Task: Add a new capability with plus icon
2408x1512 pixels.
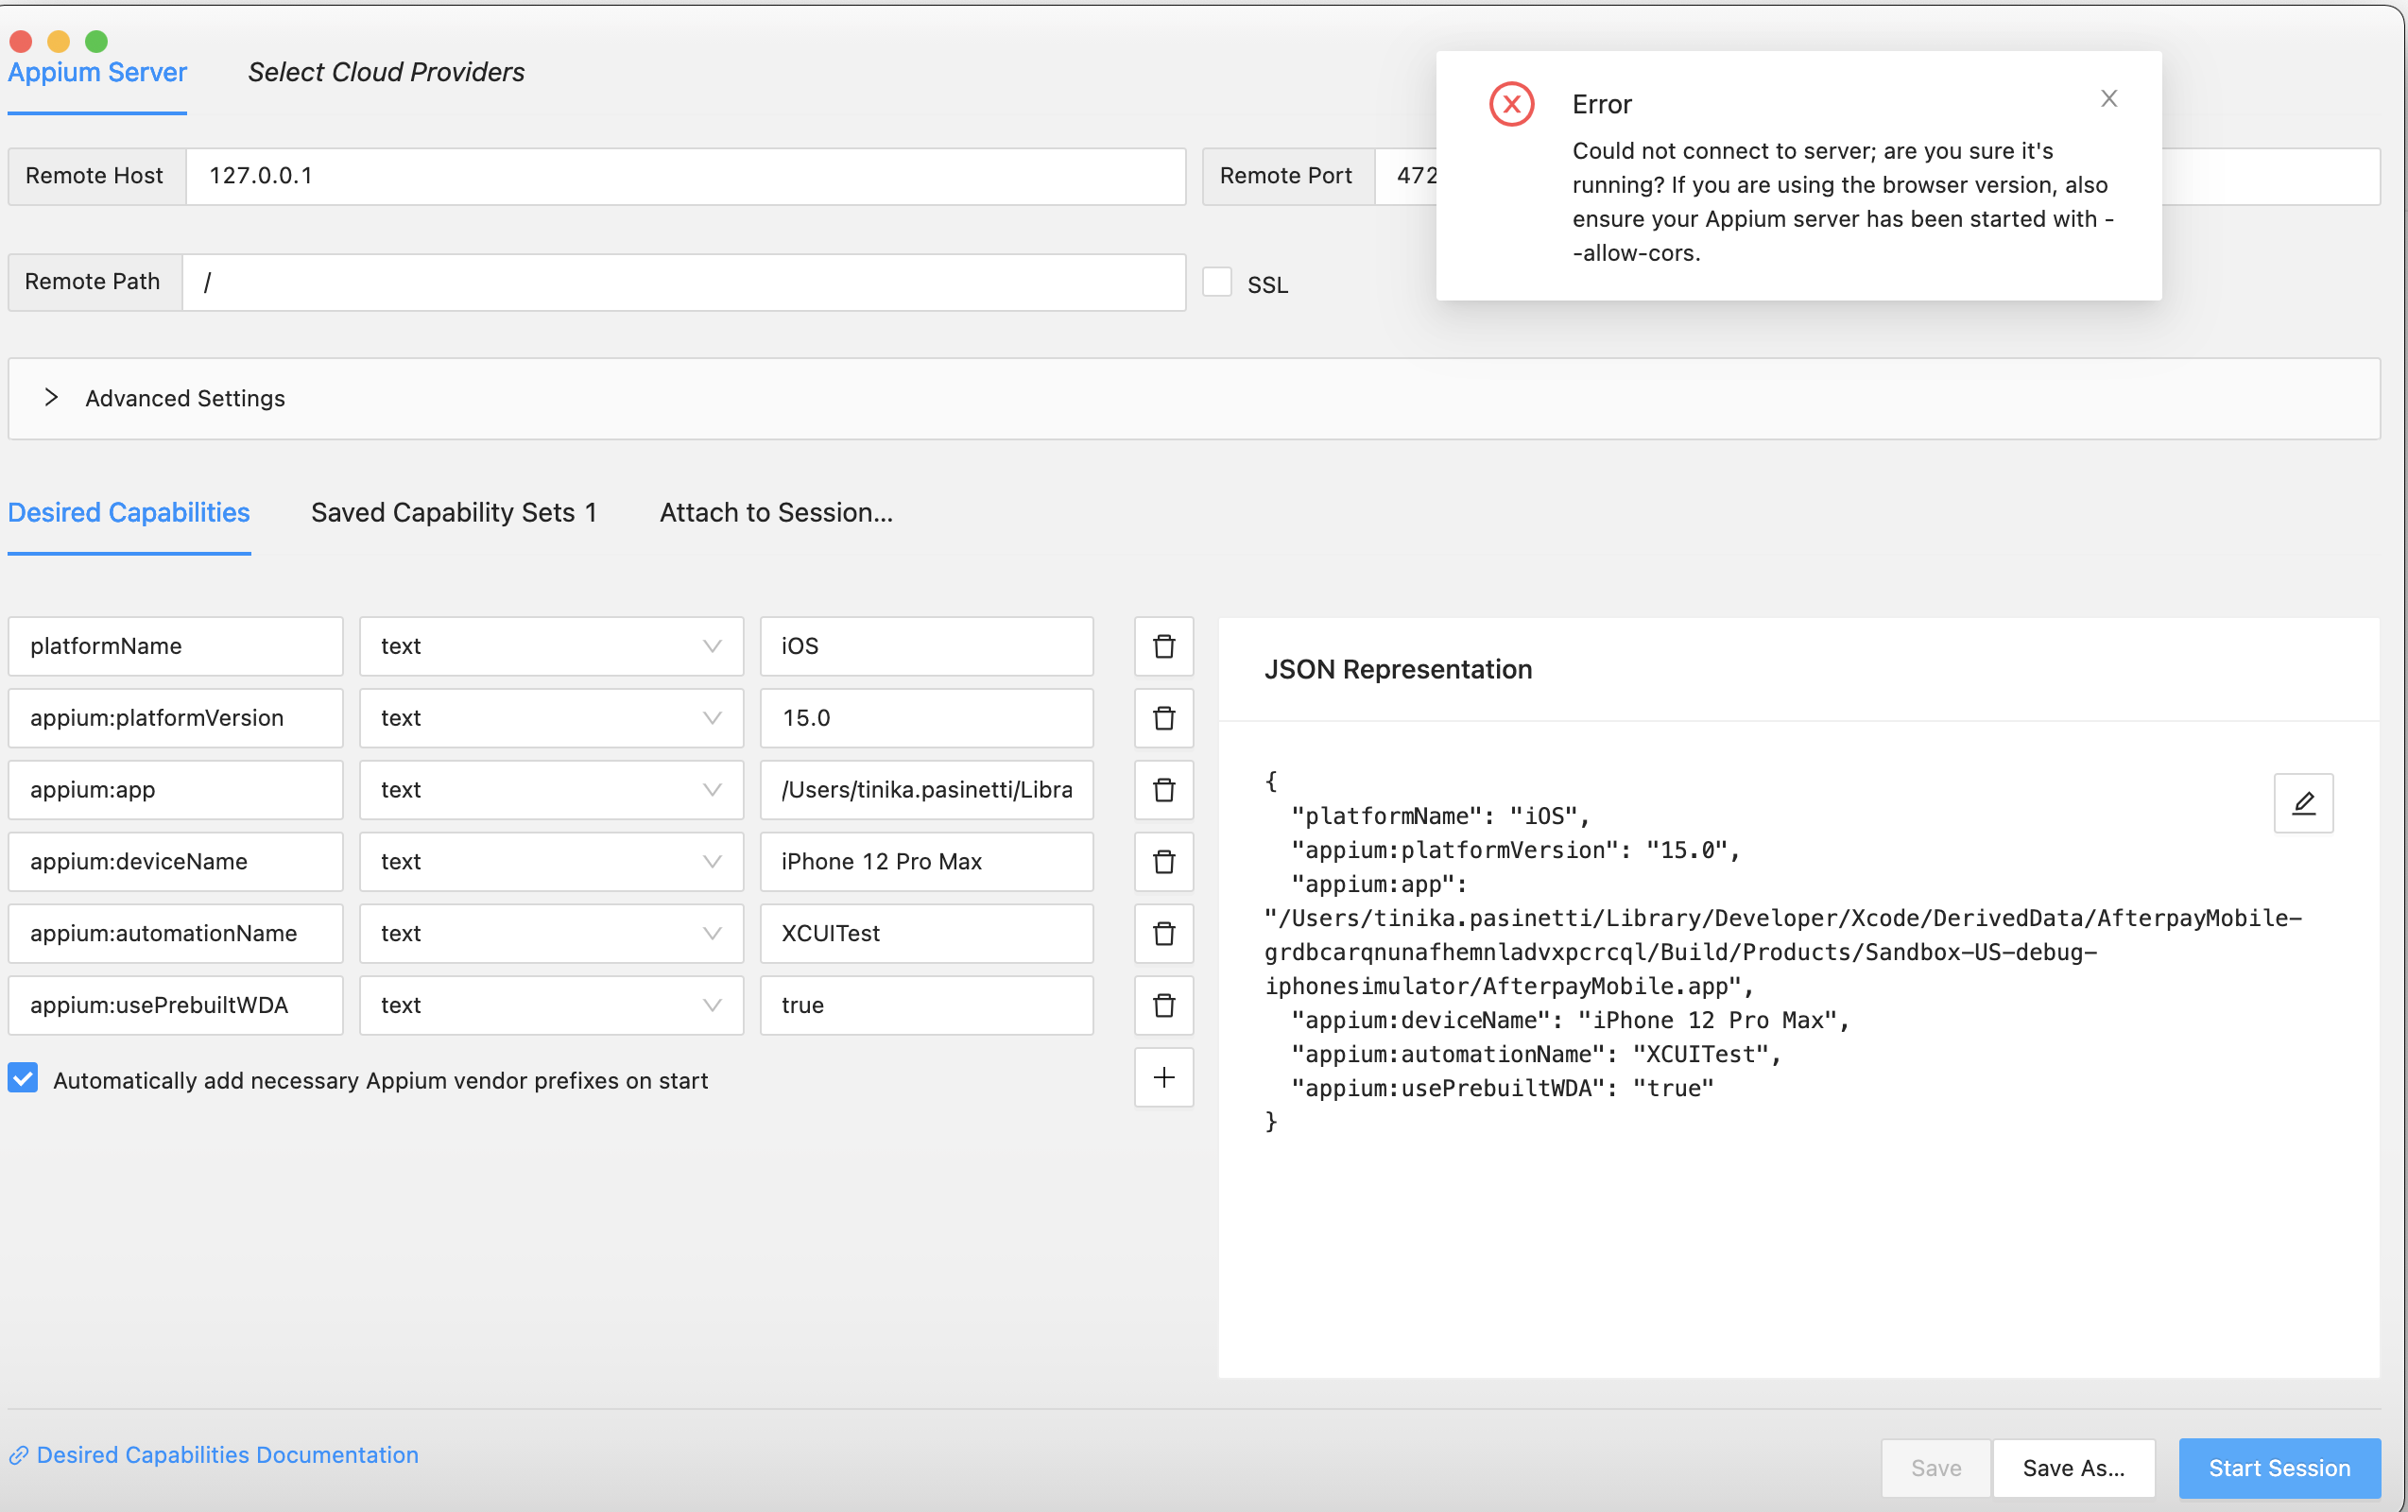Action: pos(1163,1077)
